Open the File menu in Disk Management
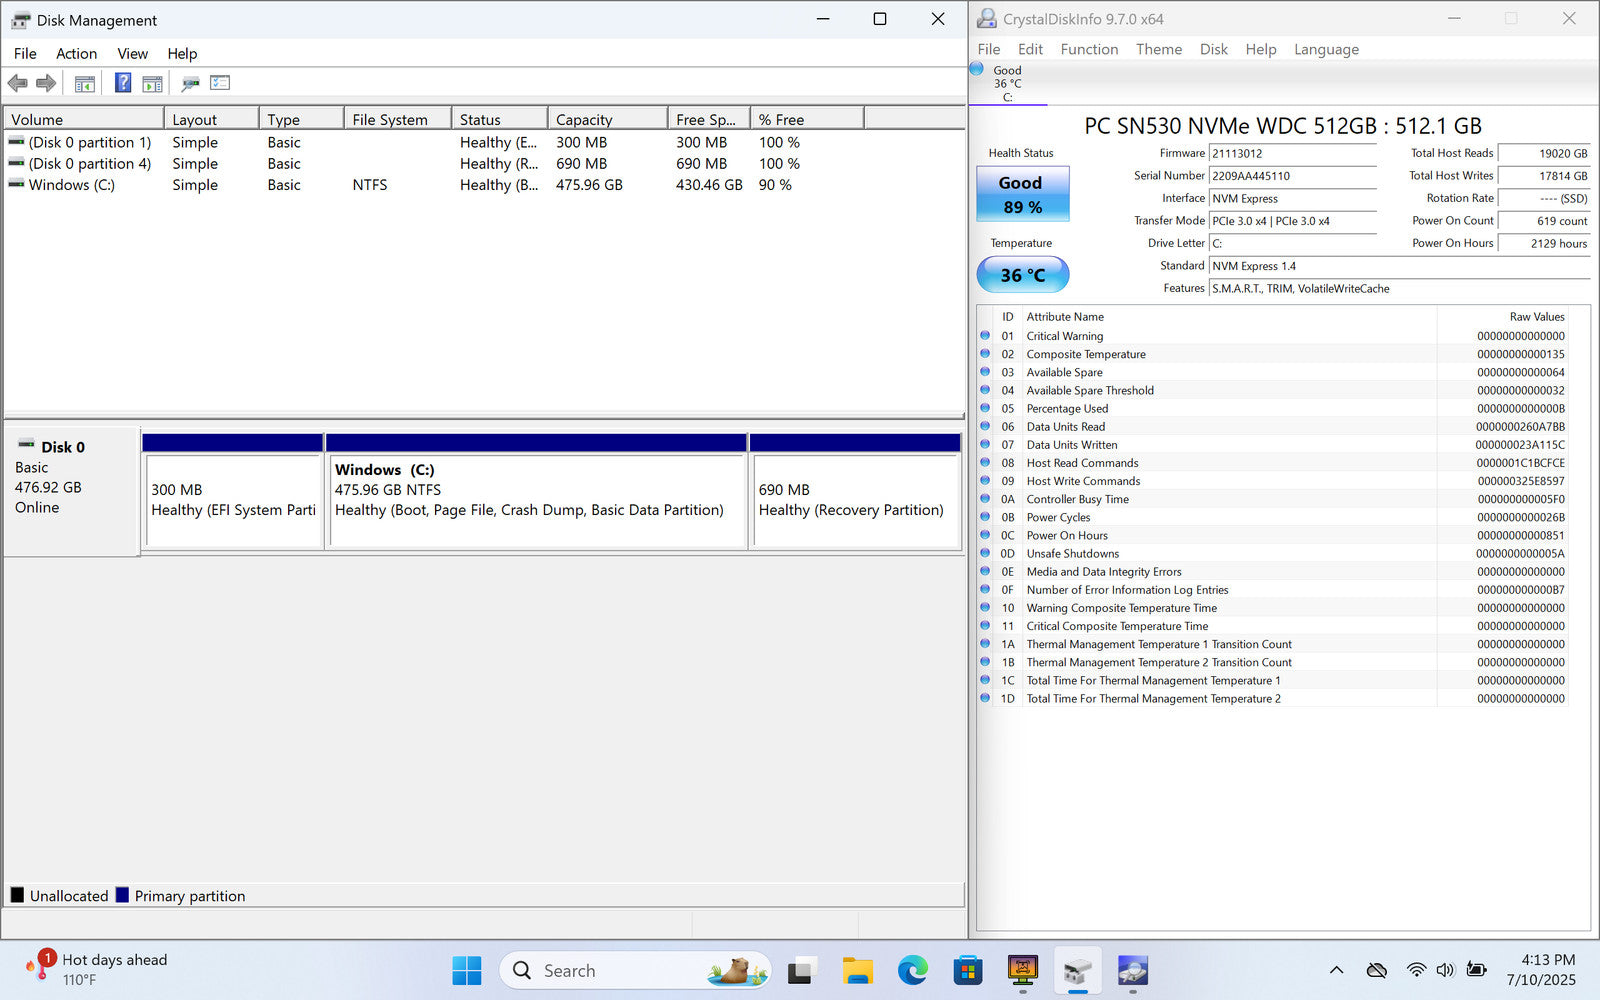 [x=25, y=54]
